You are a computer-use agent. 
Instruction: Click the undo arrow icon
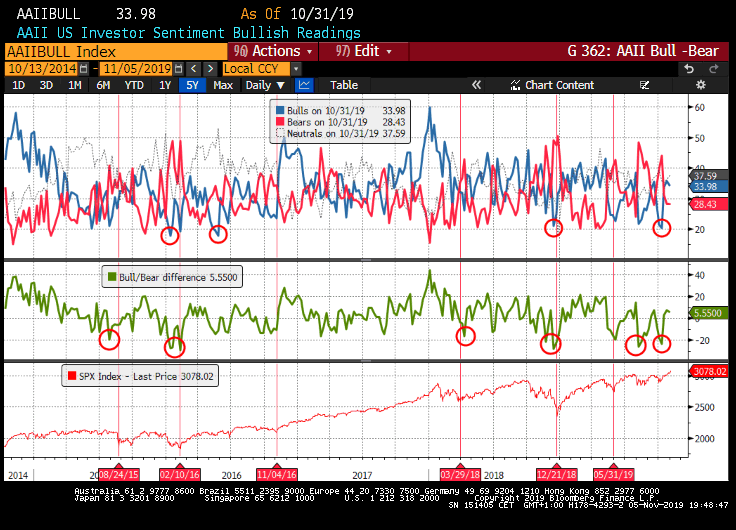(689, 68)
